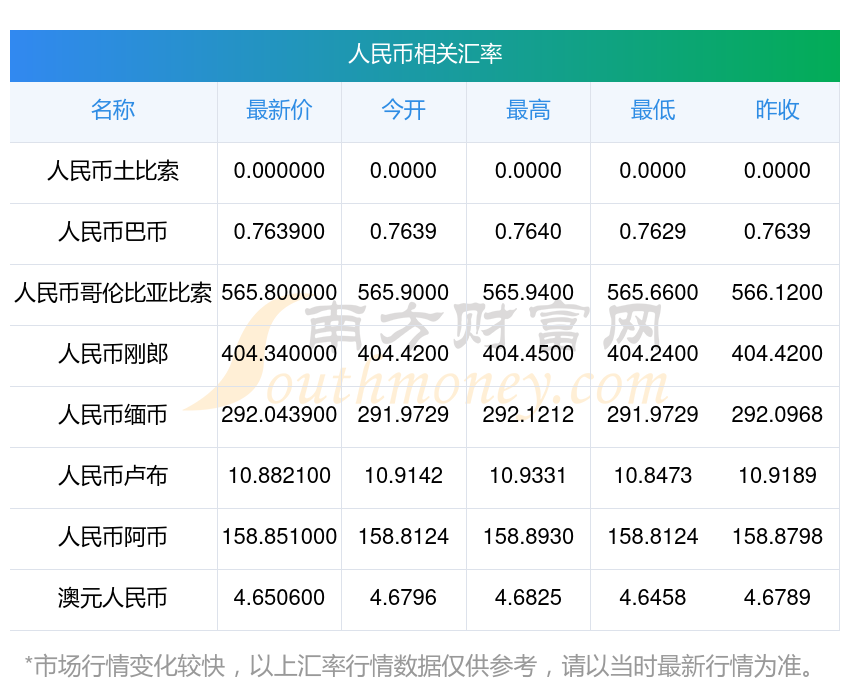This screenshot has height=698, width=850.
Task: Click latest price 292.043900
Action: click(279, 415)
